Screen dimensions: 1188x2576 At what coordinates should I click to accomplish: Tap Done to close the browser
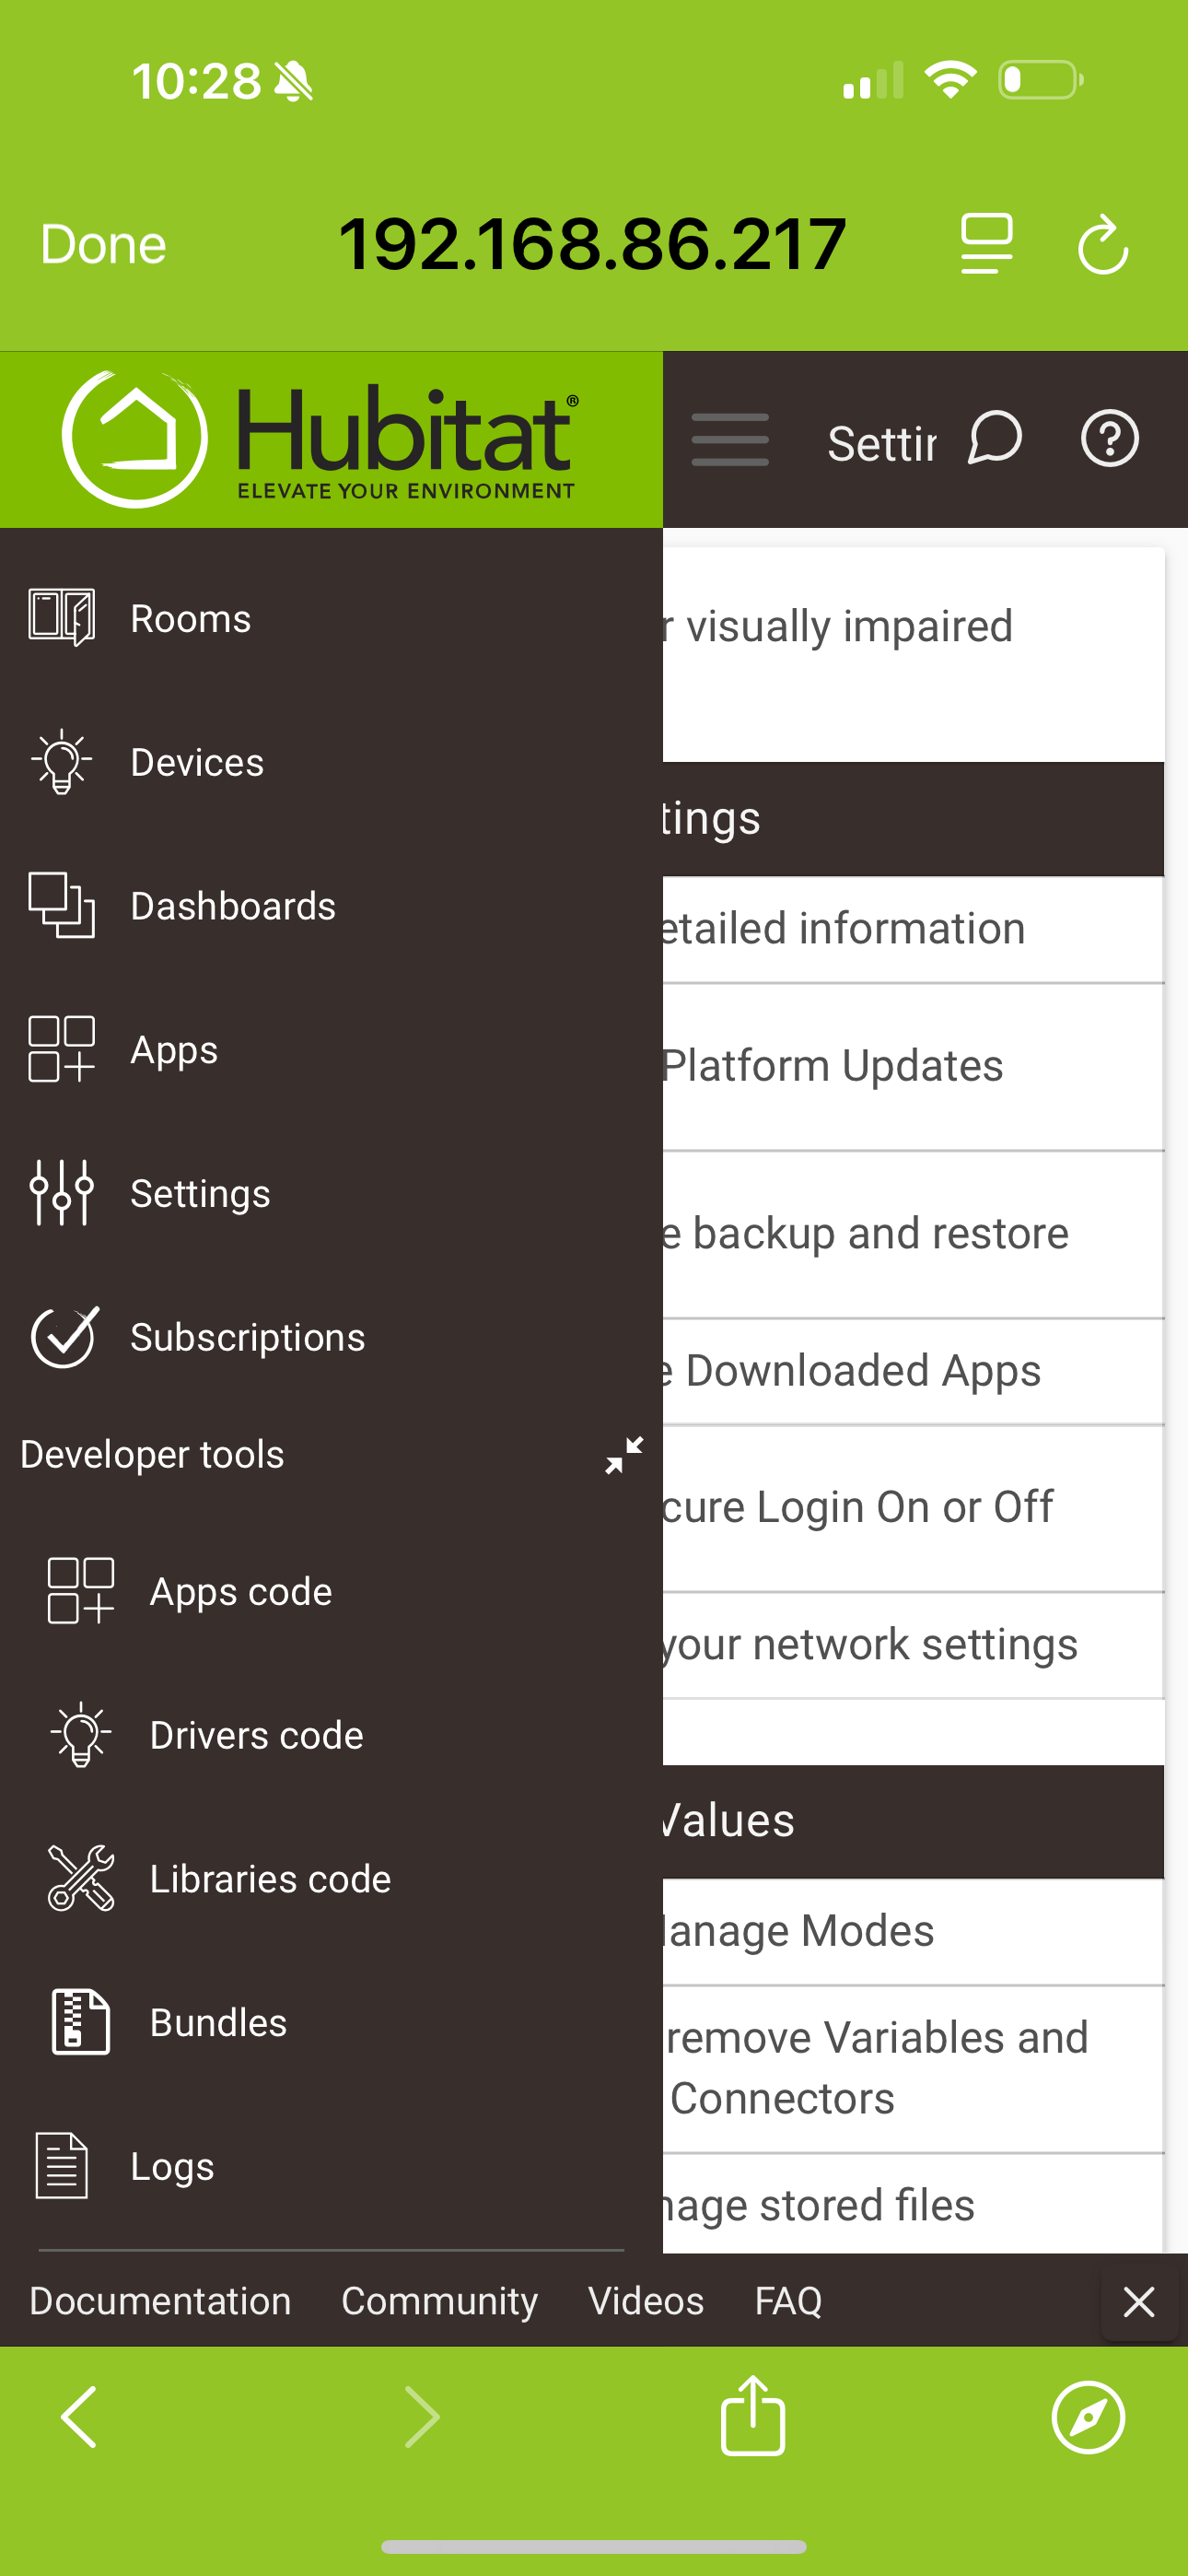coord(103,244)
